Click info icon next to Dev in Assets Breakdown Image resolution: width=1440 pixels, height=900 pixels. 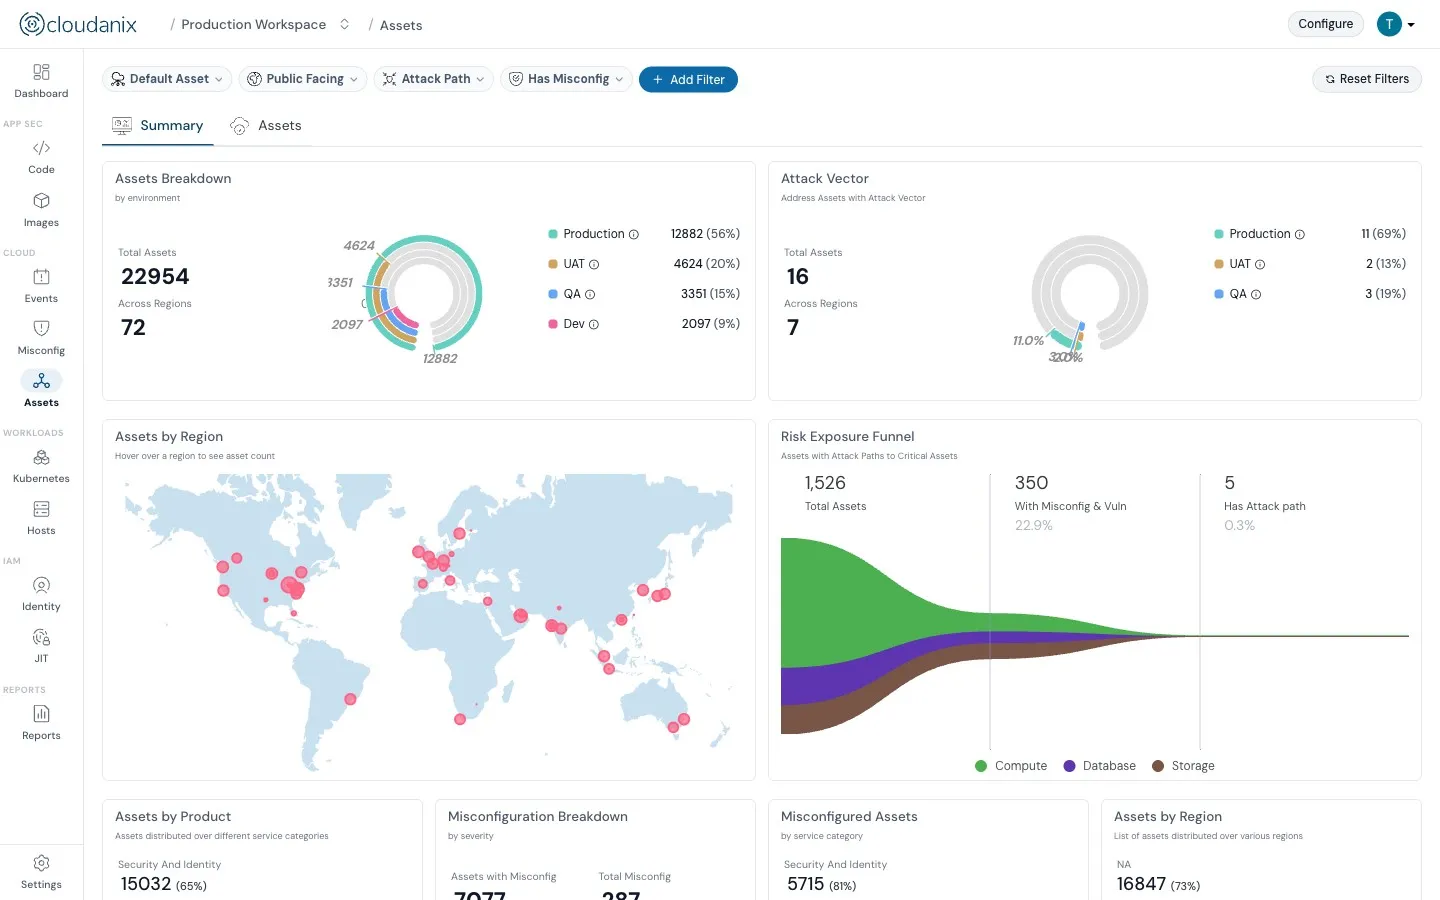click(594, 324)
